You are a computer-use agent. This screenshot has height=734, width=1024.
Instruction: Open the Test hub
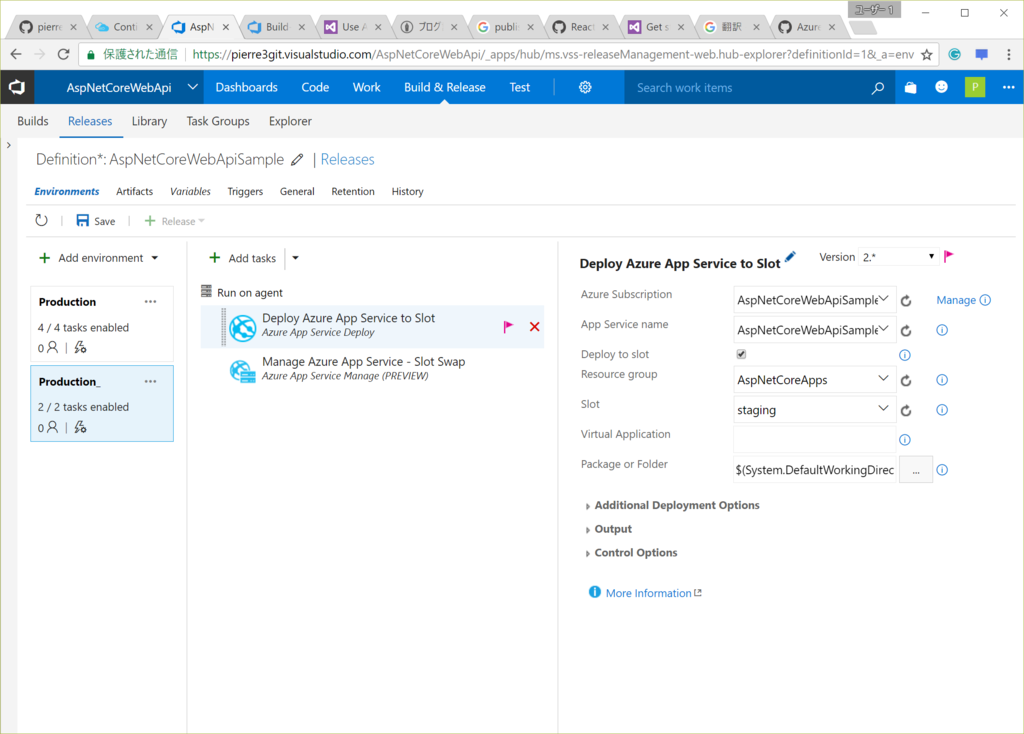pyautogui.click(x=520, y=87)
